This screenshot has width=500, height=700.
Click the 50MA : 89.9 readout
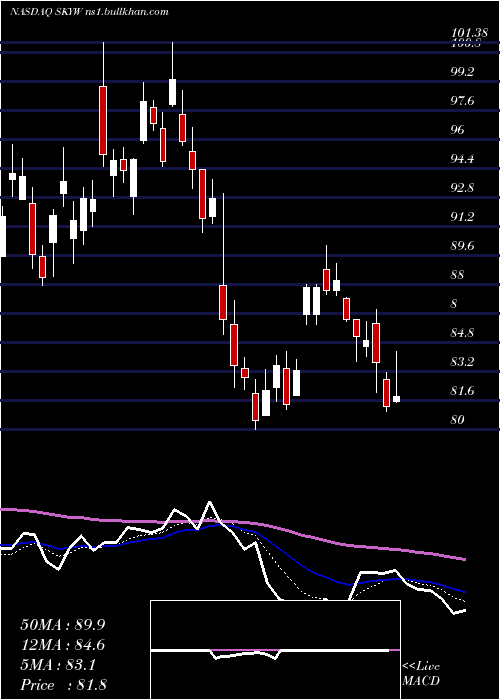point(63,625)
